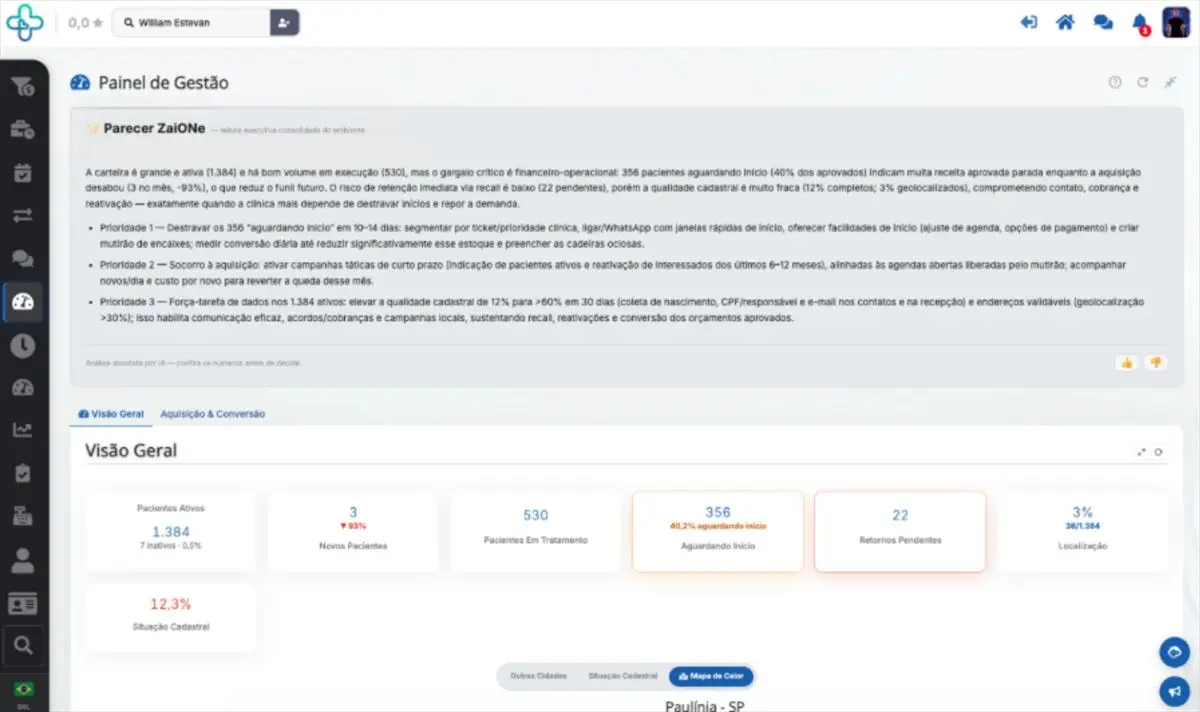The height and width of the screenshot is (712, 1200).
Task: Click the logout arrow icon in header
Action: click(x=1028, y=22)
